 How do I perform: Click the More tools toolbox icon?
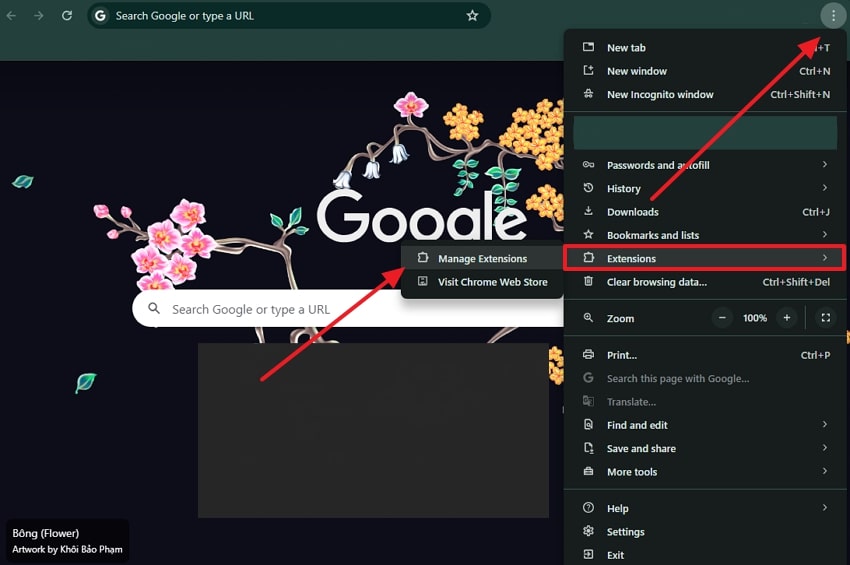(588, 471)
